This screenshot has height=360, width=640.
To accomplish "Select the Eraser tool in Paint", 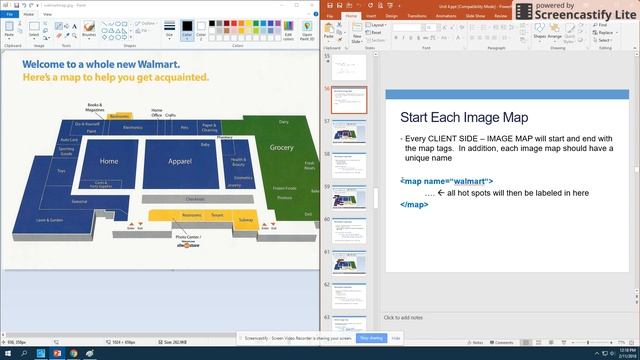I will pyautogui.click(x=59, y=36).
